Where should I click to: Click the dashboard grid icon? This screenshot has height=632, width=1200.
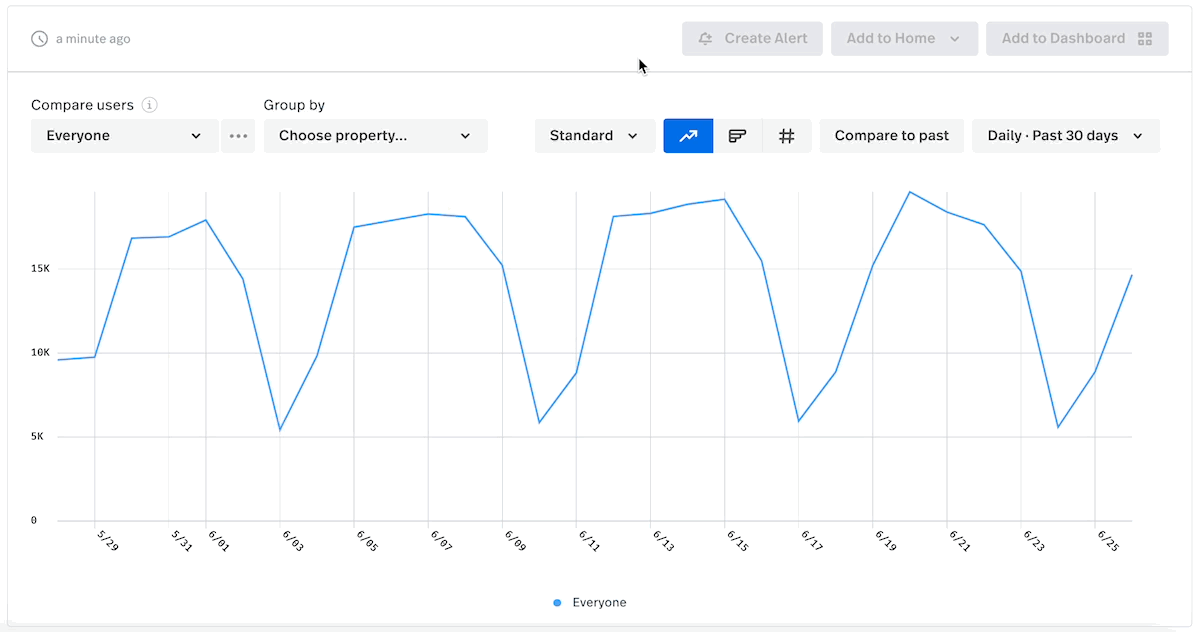[1145, 39]
